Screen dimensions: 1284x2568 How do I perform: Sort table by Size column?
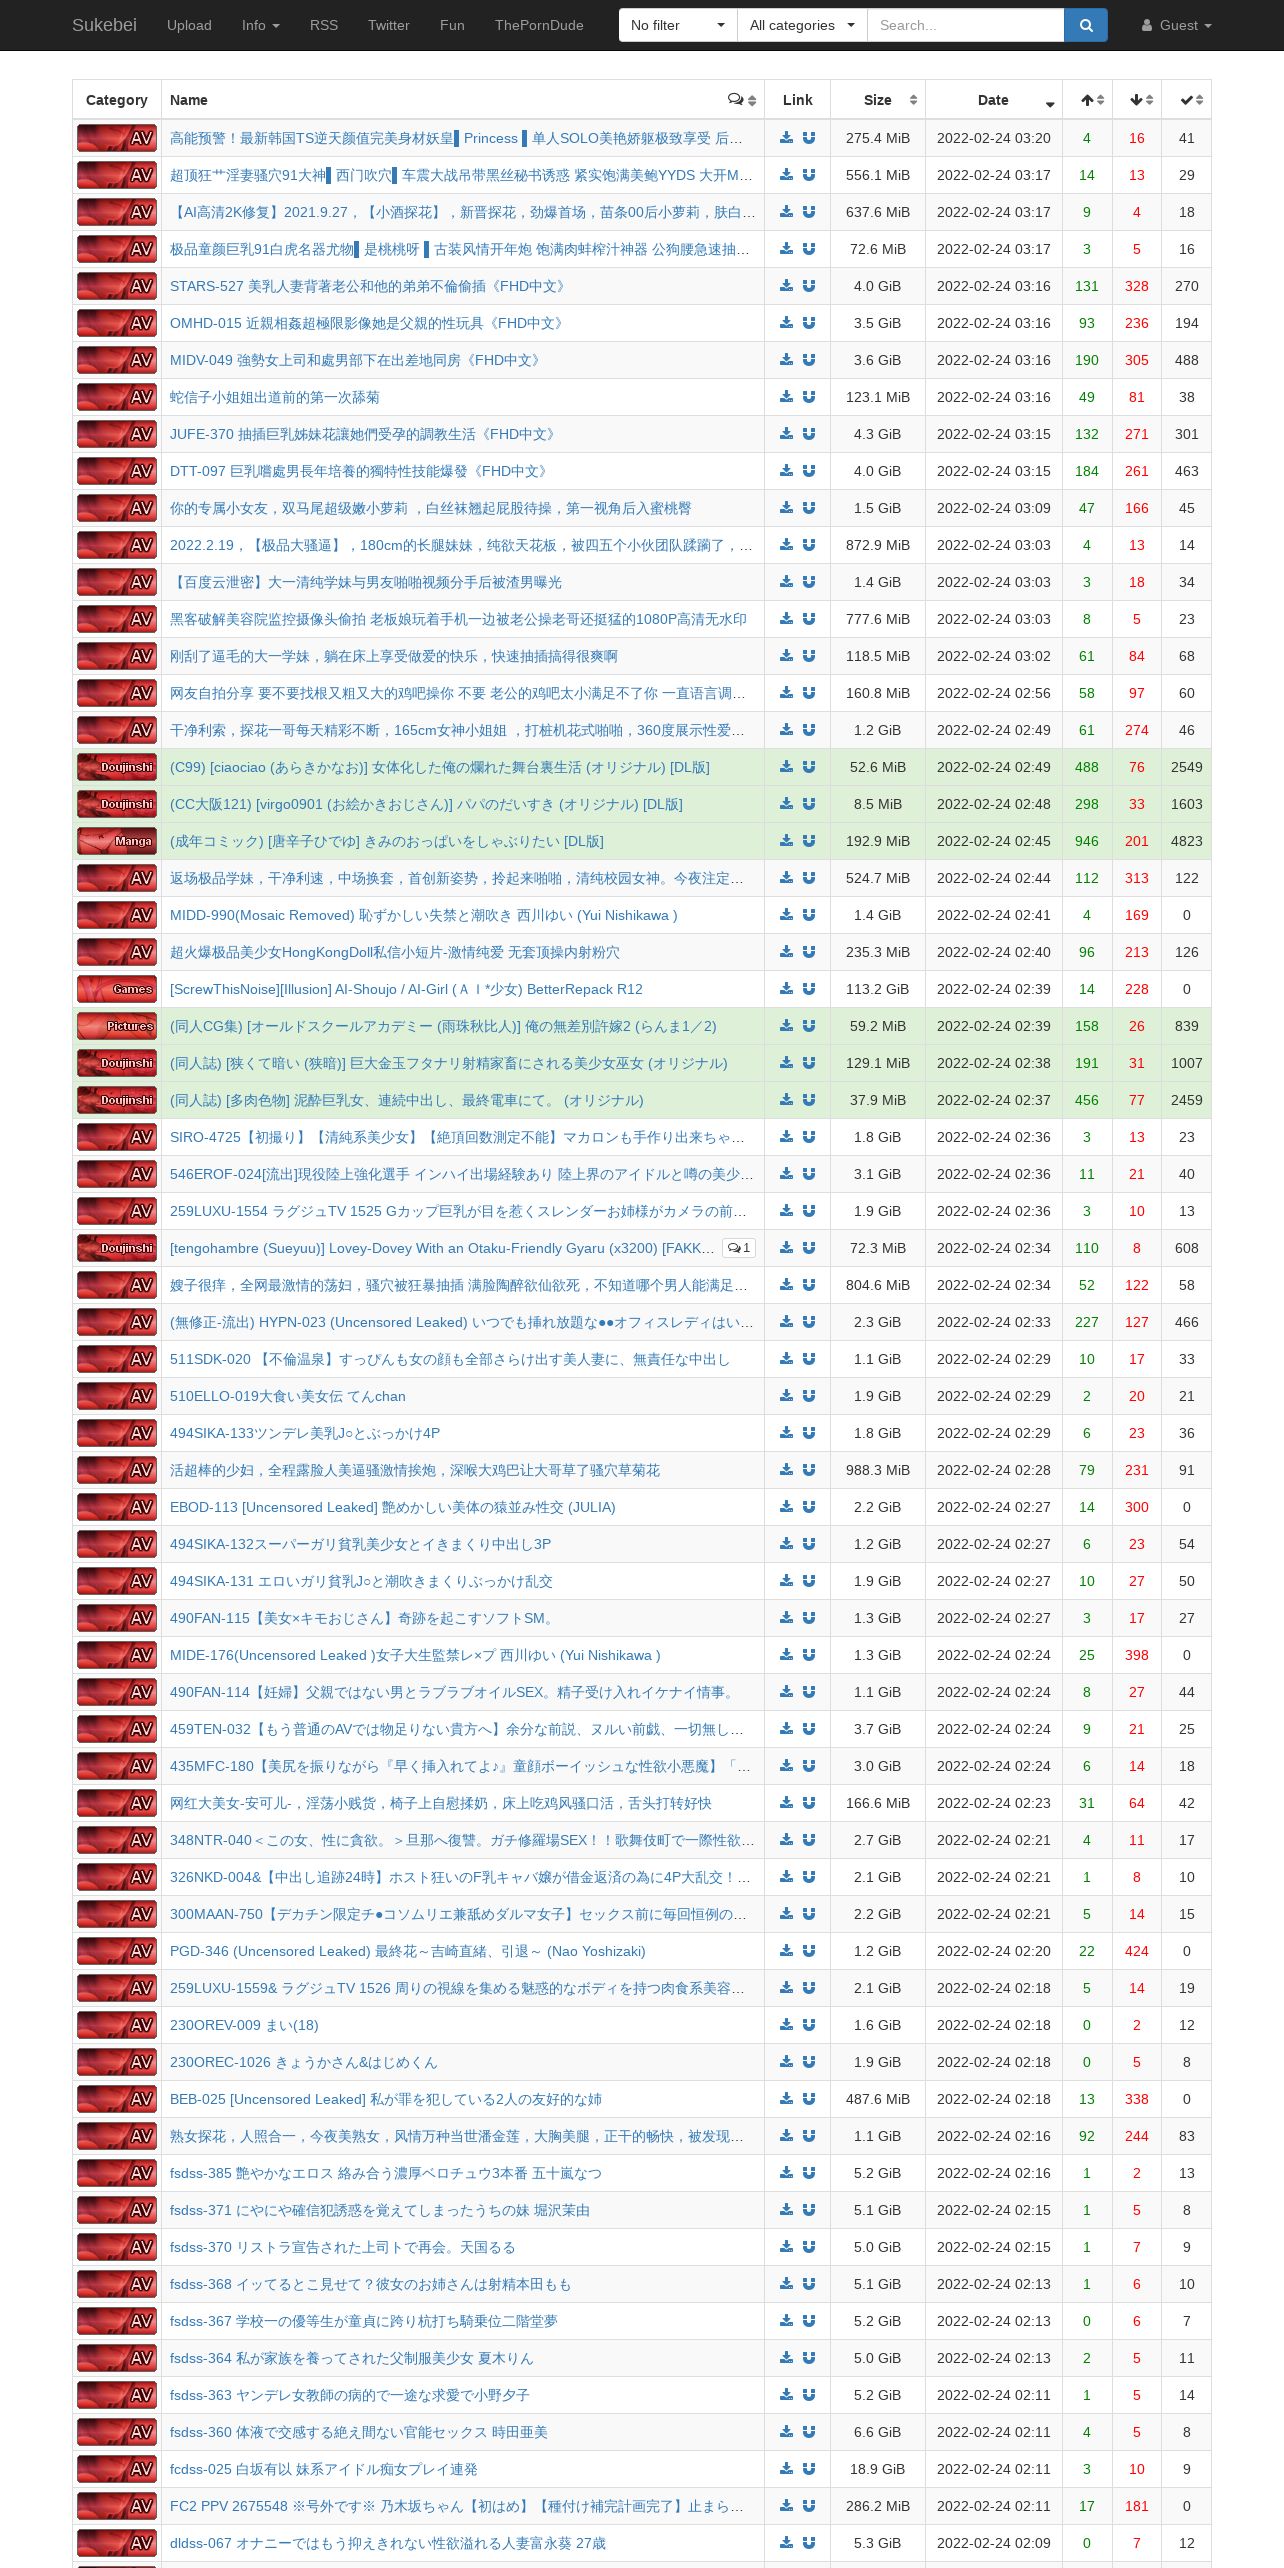(x=878, y=100)
